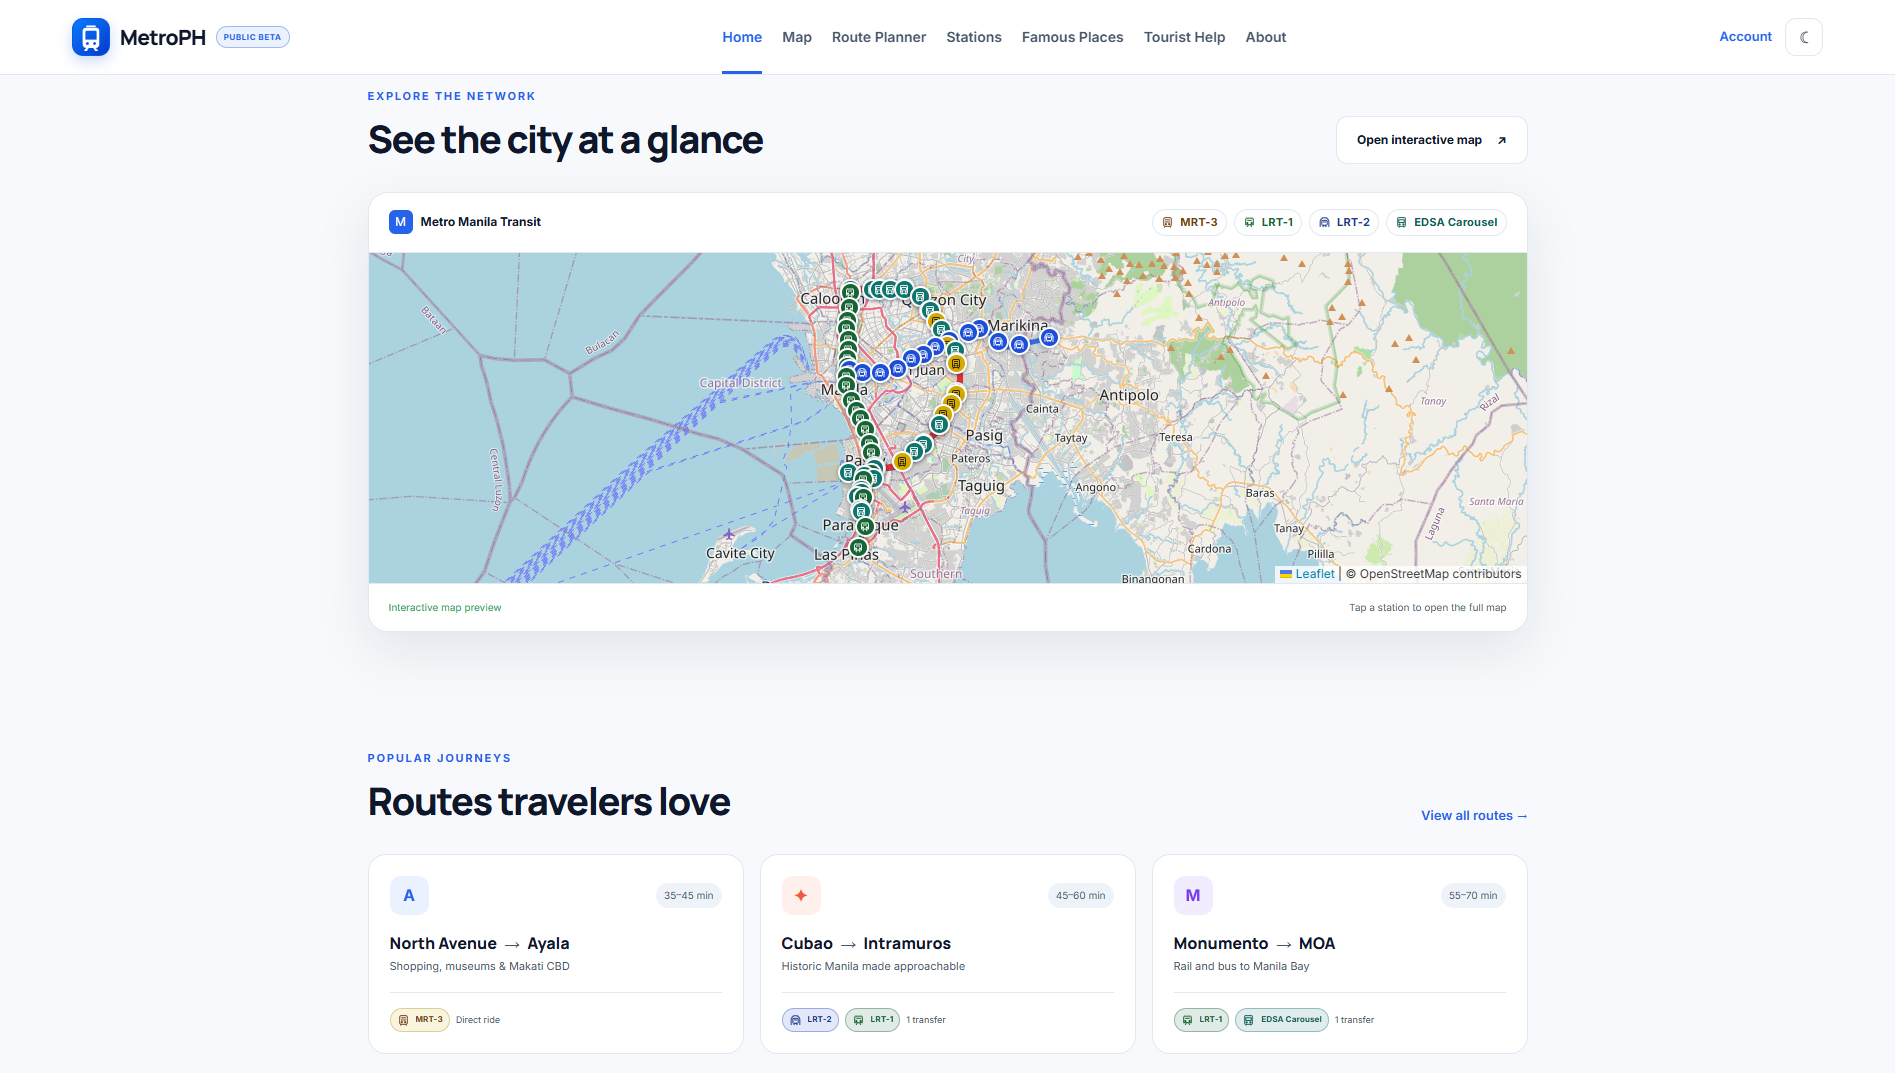Toggle the LRT-1 line legend chip
1895x1073 pixels.
coord(1268,222)
